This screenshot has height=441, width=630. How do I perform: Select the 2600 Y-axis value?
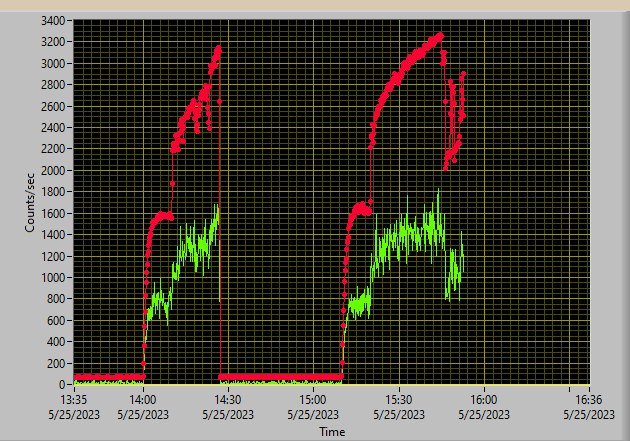[53, 106]
